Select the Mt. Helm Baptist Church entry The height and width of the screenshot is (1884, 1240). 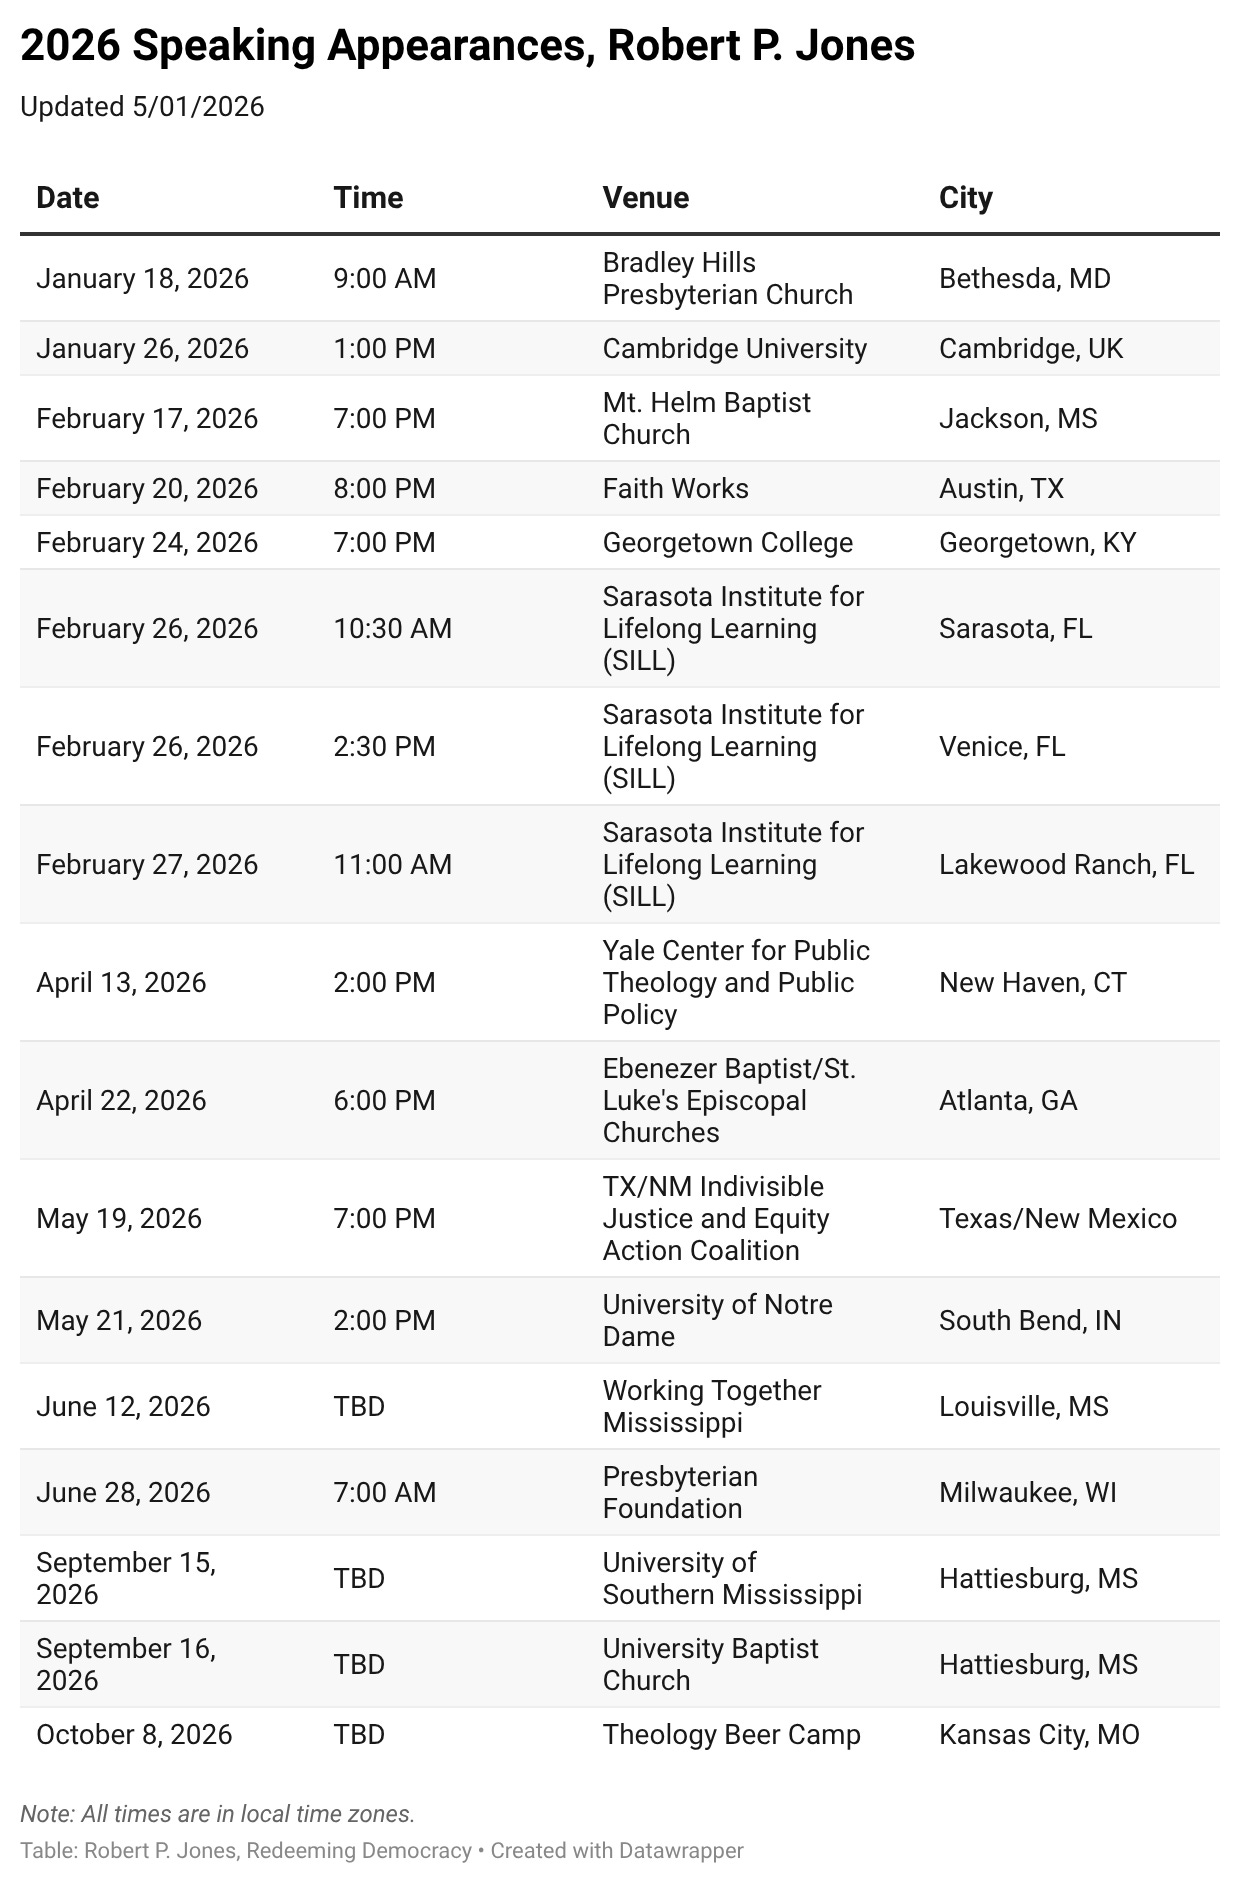706,418
